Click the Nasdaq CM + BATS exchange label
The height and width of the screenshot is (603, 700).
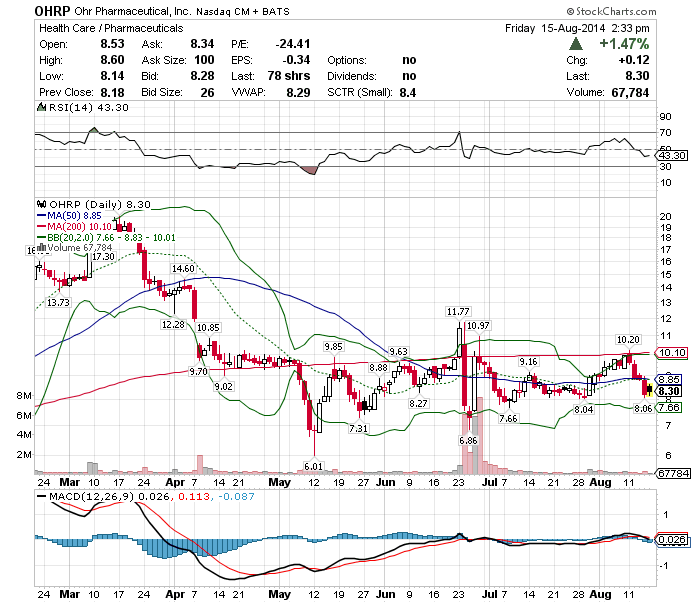pyautogui.click(x=243, y=12)
